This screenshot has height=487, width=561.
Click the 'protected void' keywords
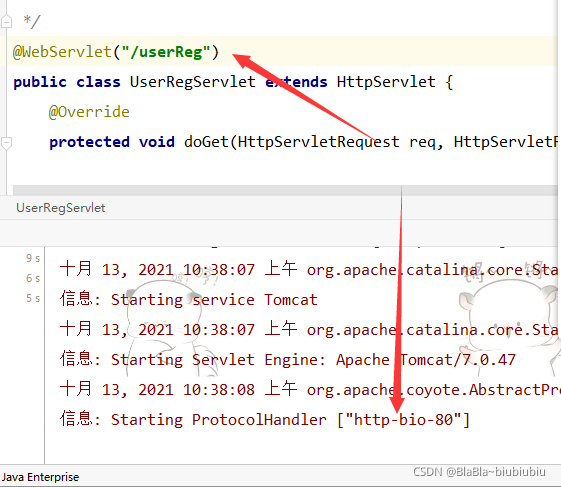112,142
